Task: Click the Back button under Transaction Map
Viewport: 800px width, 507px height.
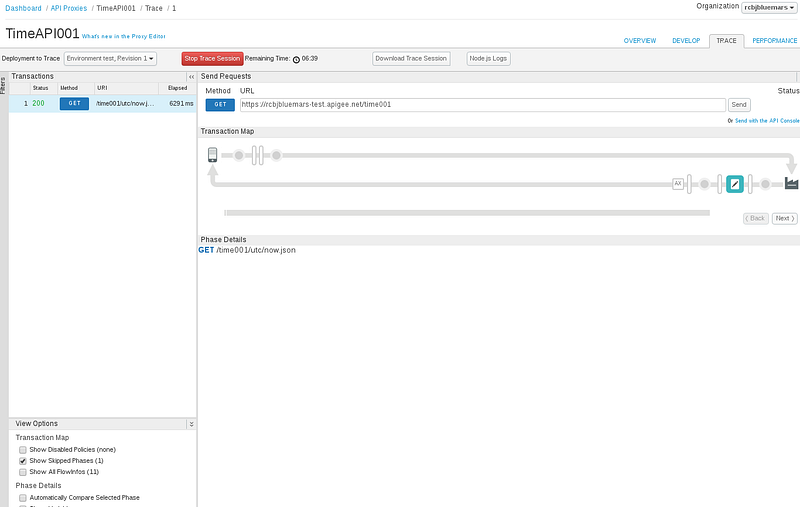Action: pos(756,218)
